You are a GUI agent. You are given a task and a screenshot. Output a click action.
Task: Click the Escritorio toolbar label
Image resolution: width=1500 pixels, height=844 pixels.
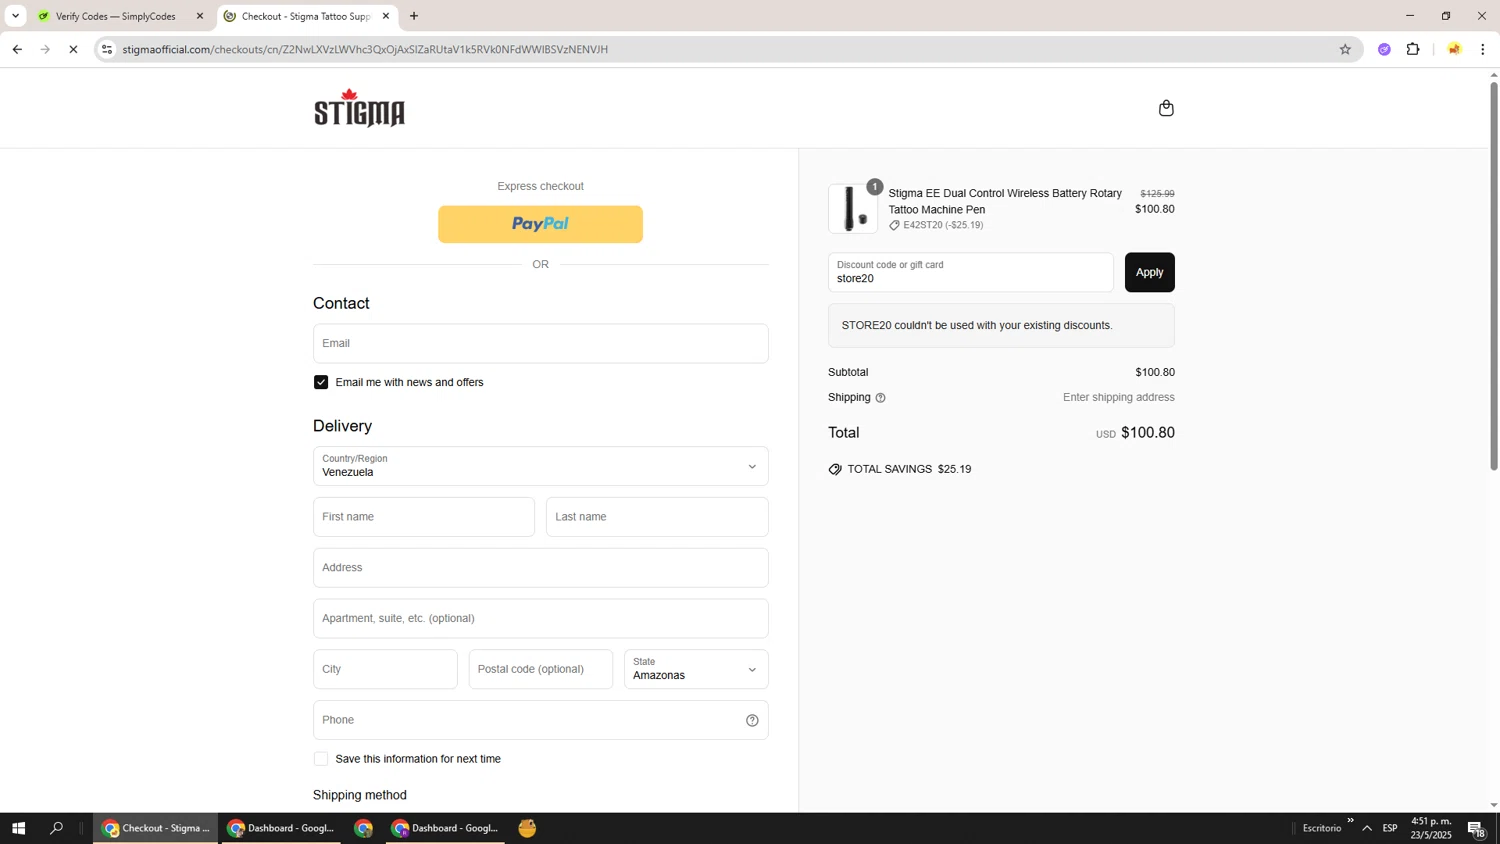tap(1322, 828)
